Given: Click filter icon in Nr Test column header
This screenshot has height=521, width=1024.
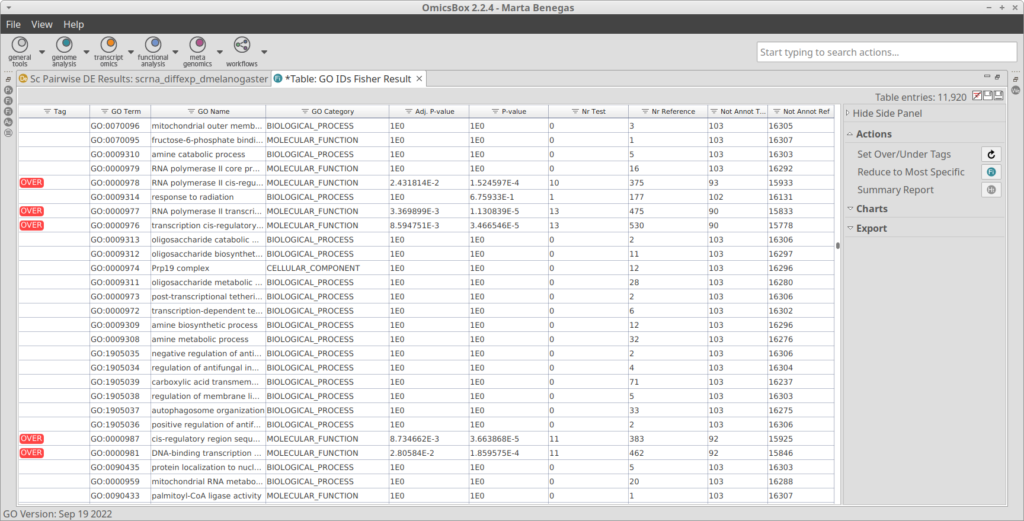Looking at the screenshot, I should [575, 112].
